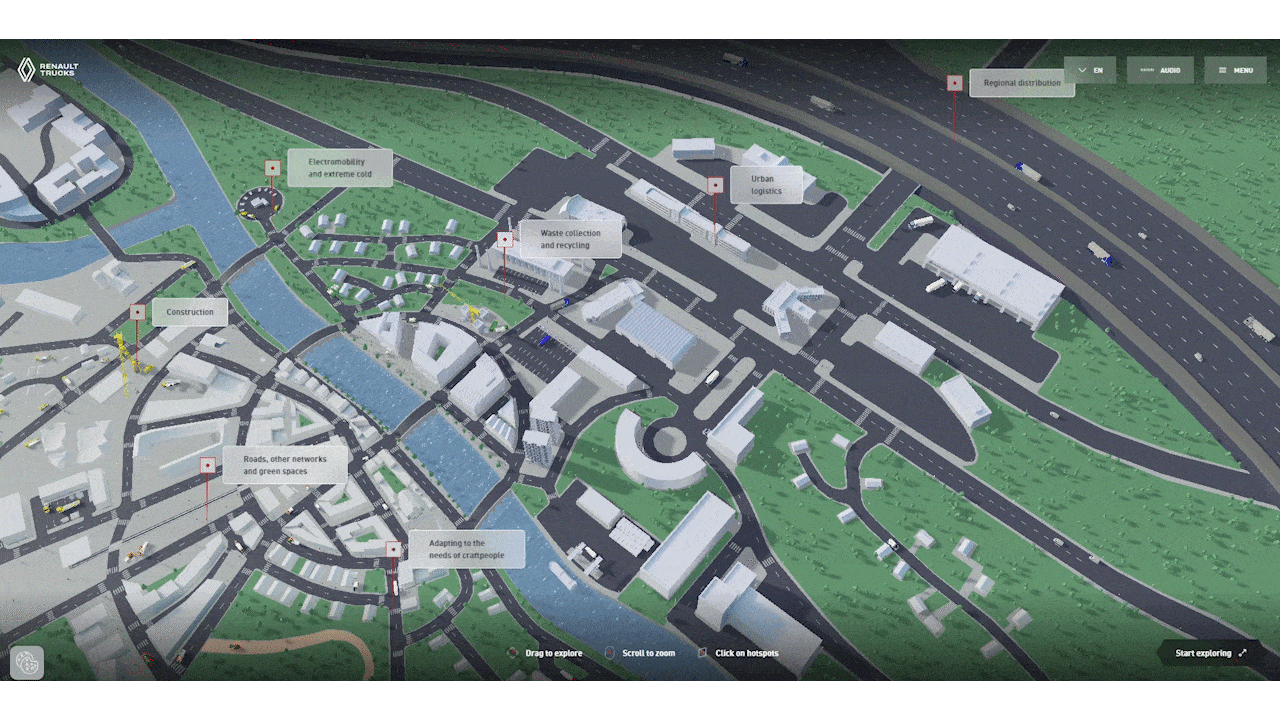The image size is (1280, 720).
Task: Expand the EN language dropdown
Action: [1090, 70]
